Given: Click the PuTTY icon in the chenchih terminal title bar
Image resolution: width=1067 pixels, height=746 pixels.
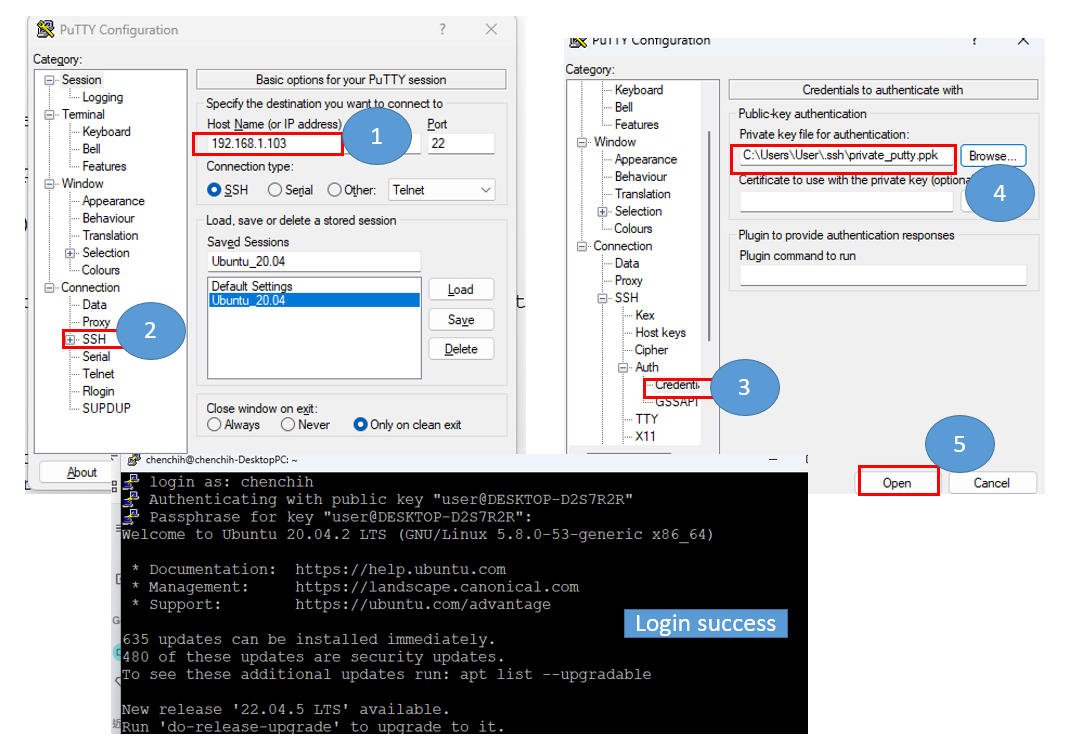Looking at the screenshot, I should point(134,460).
